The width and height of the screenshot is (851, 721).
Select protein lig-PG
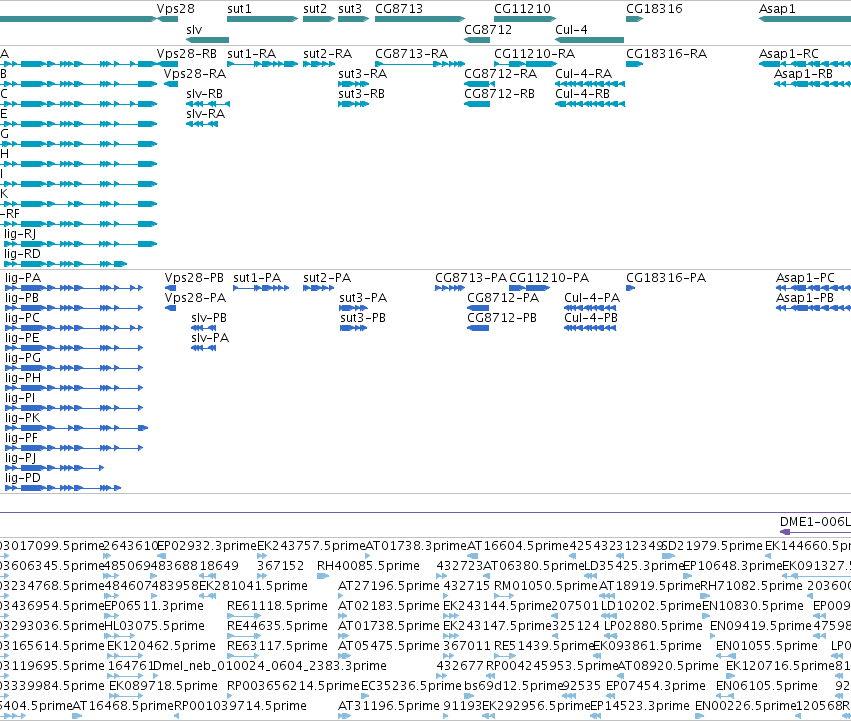coord(74,368)
